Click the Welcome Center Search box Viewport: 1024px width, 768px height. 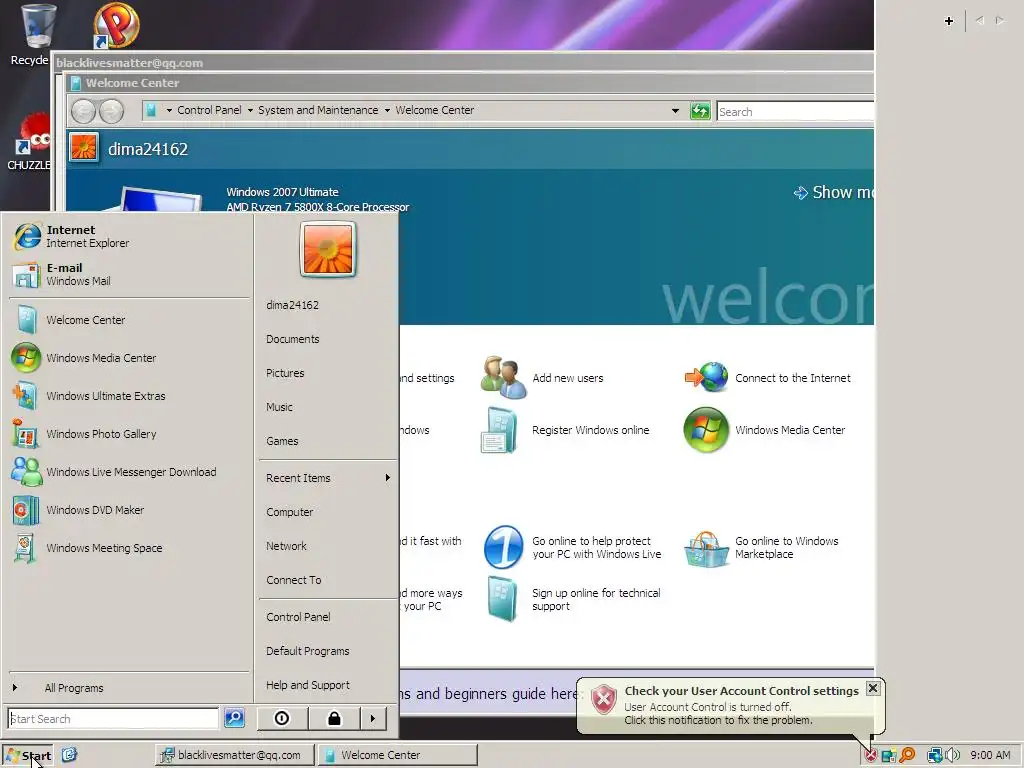[795, 112]
